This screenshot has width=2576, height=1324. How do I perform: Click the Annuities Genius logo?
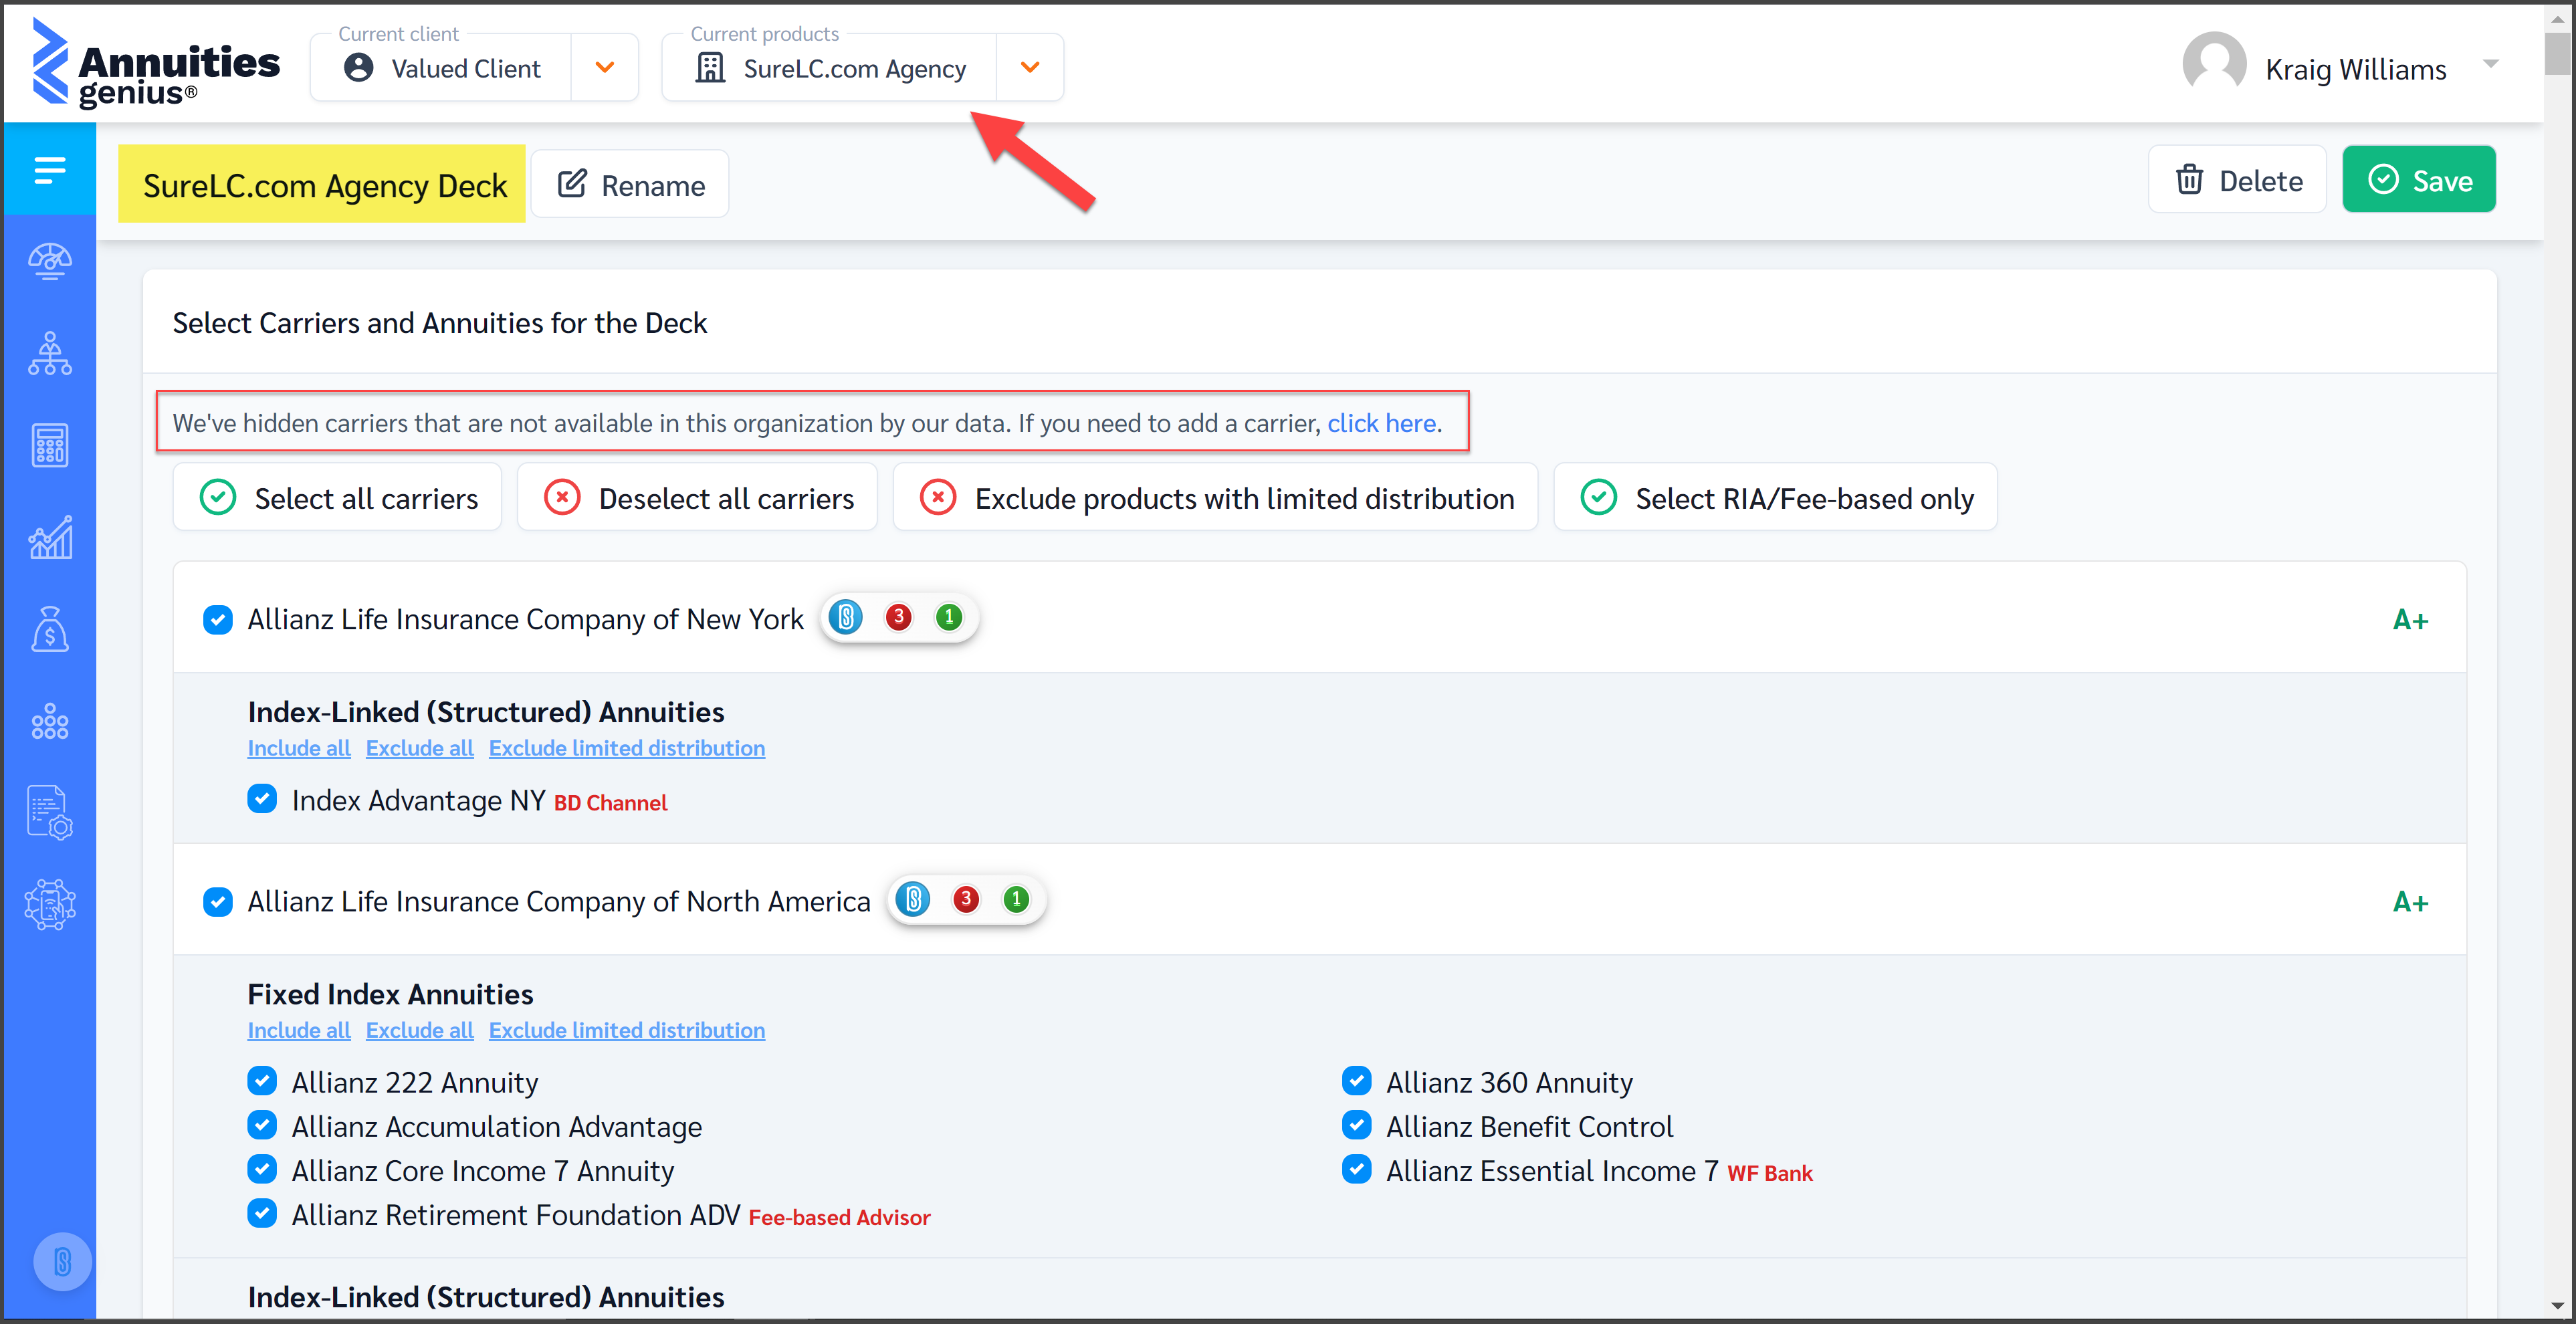pyautogui.click(x=155, y=62)
